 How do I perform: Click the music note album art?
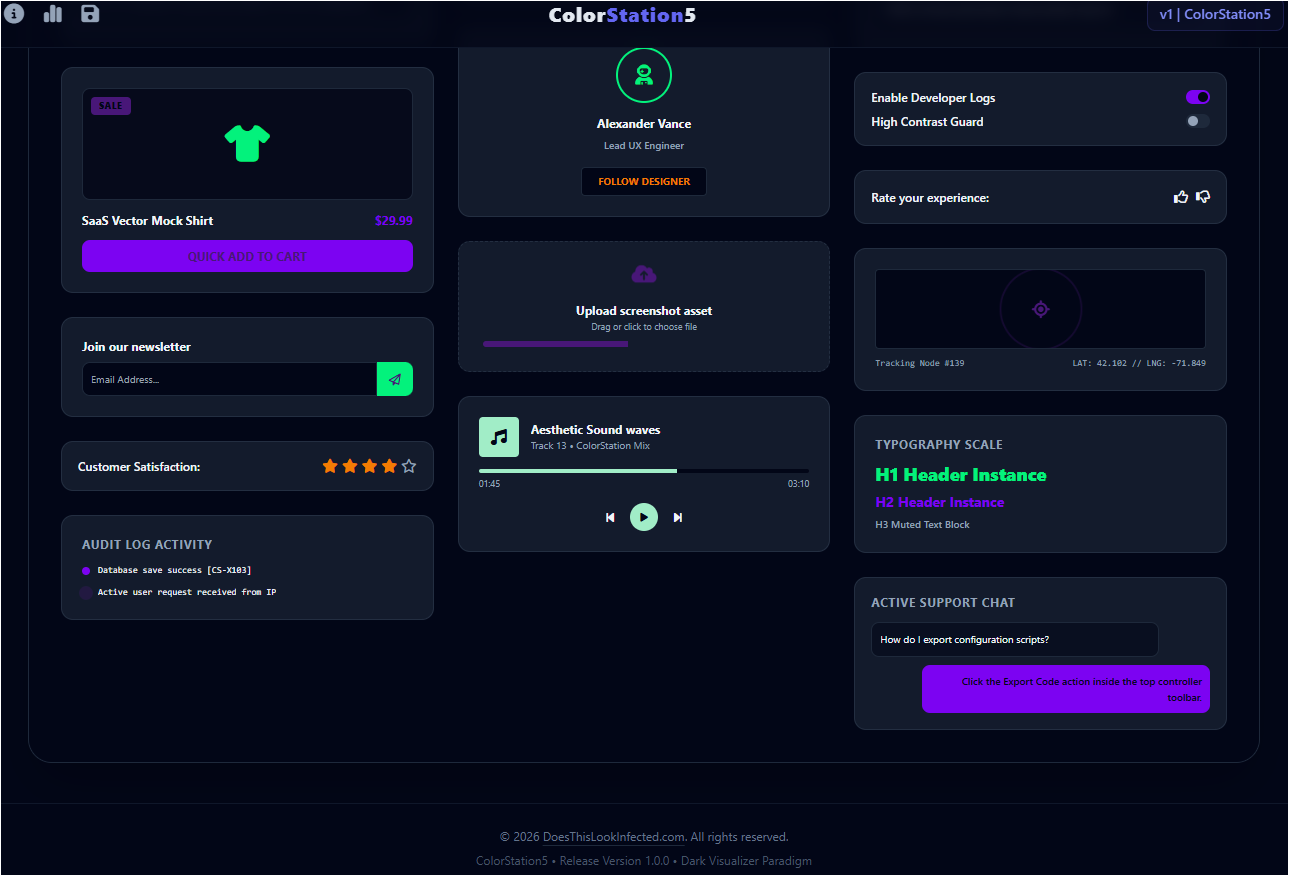pos(499,437)
